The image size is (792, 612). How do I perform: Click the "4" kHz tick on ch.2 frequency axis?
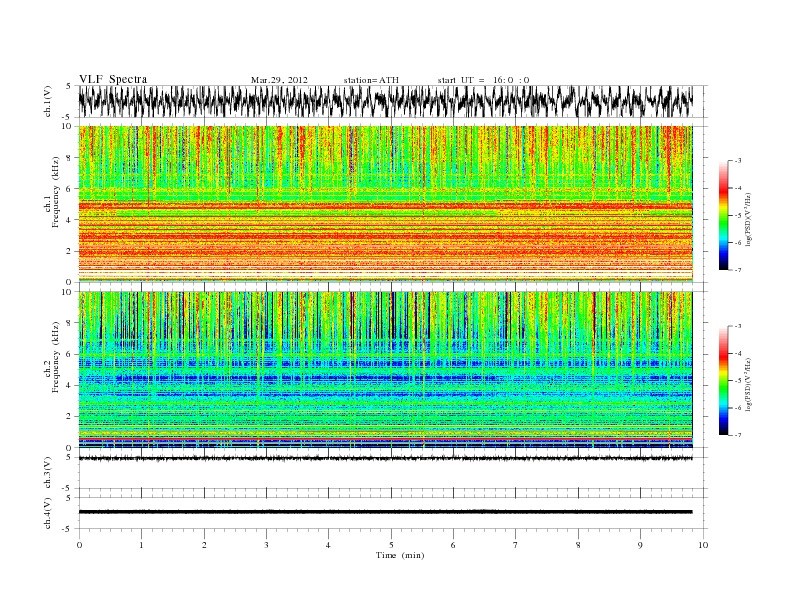click(x=69, y=385)
